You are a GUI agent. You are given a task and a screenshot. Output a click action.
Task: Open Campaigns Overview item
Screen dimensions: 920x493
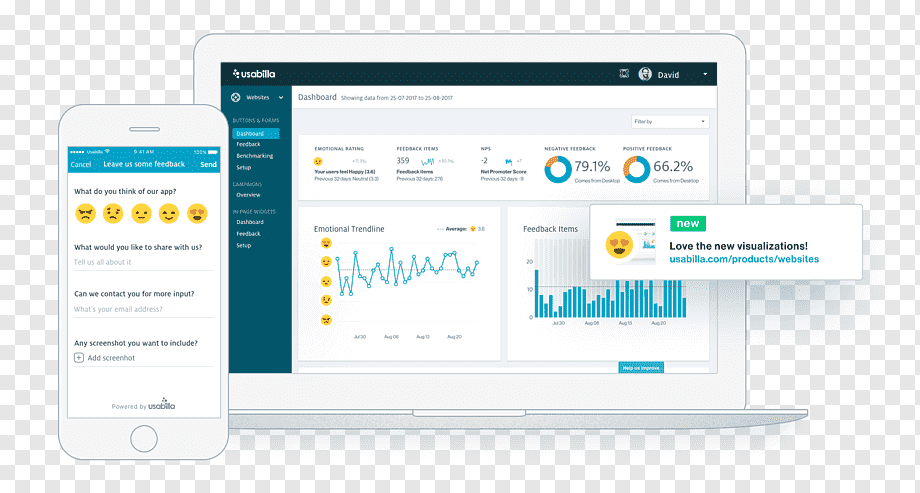click(x=248, y=195)
